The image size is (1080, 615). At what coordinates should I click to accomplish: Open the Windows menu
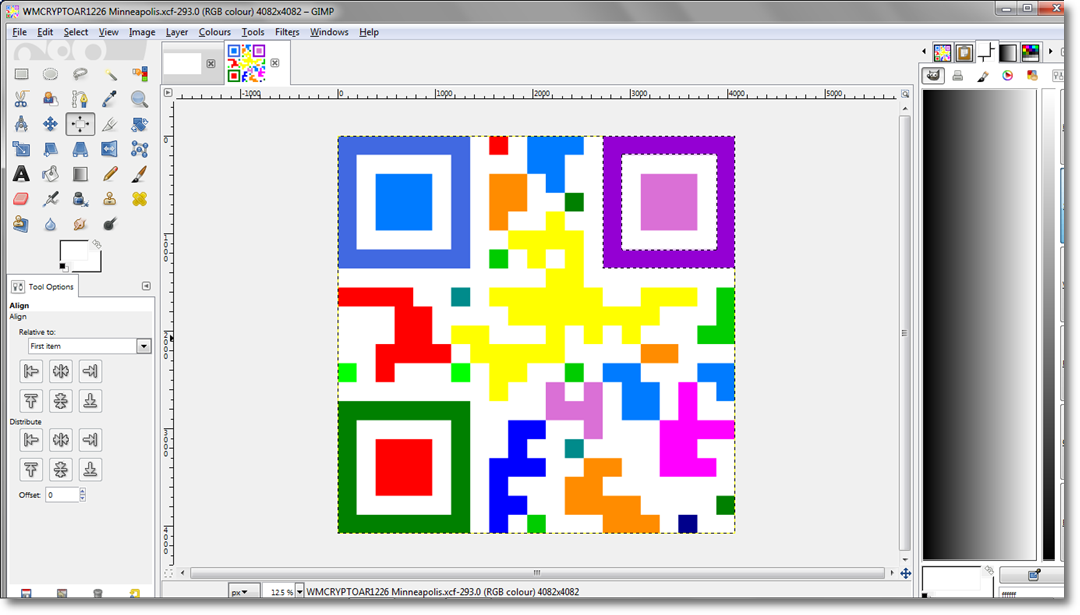[329, 32]
